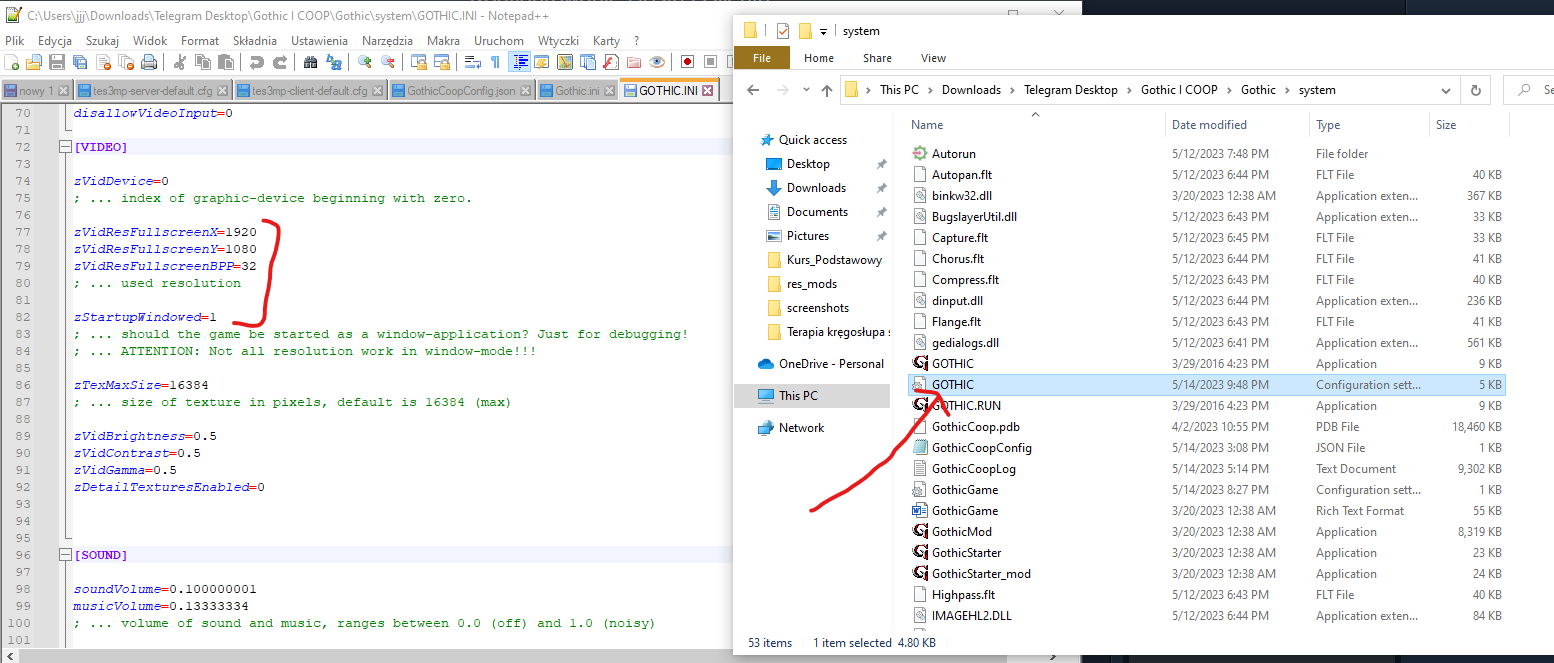The width and height of the screenshot is (1554, 663).
Task: Click the Stop recording macro icon
Action: [709, 62]
